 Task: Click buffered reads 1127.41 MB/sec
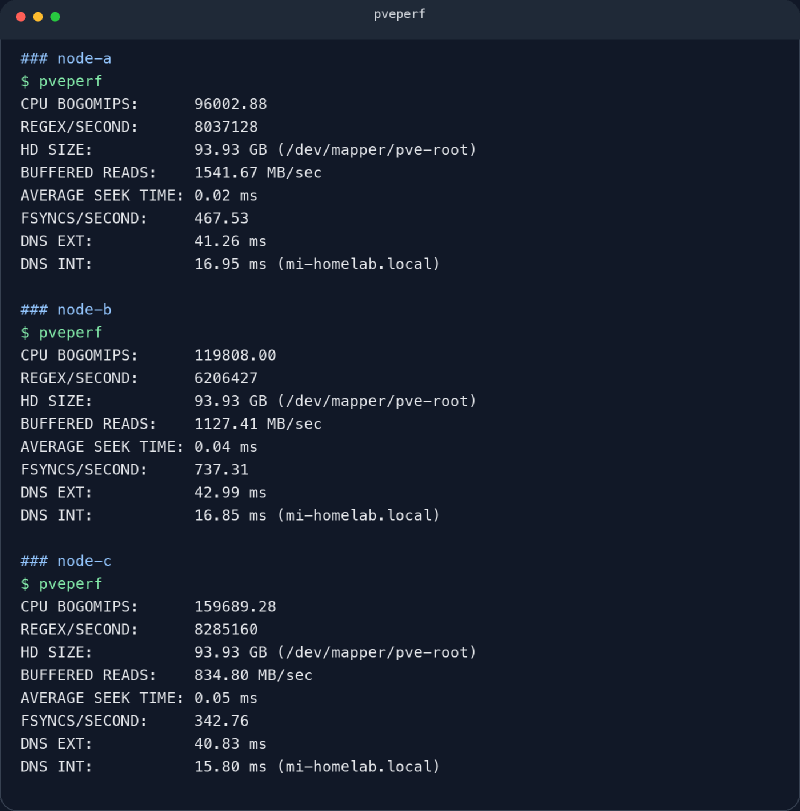tap(258, 424)
